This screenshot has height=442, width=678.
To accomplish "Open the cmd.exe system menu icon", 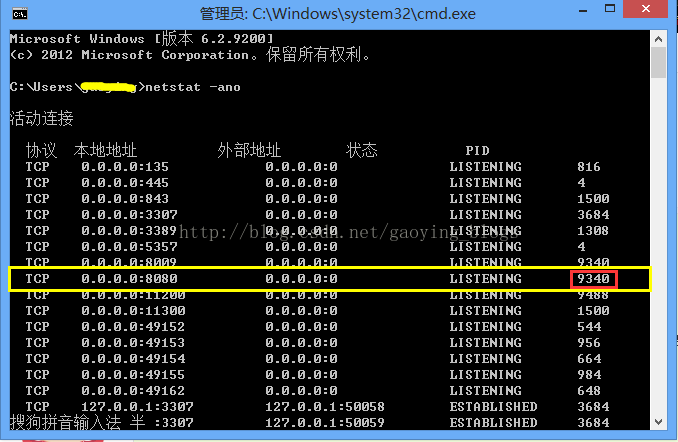I will coord(20,14).
